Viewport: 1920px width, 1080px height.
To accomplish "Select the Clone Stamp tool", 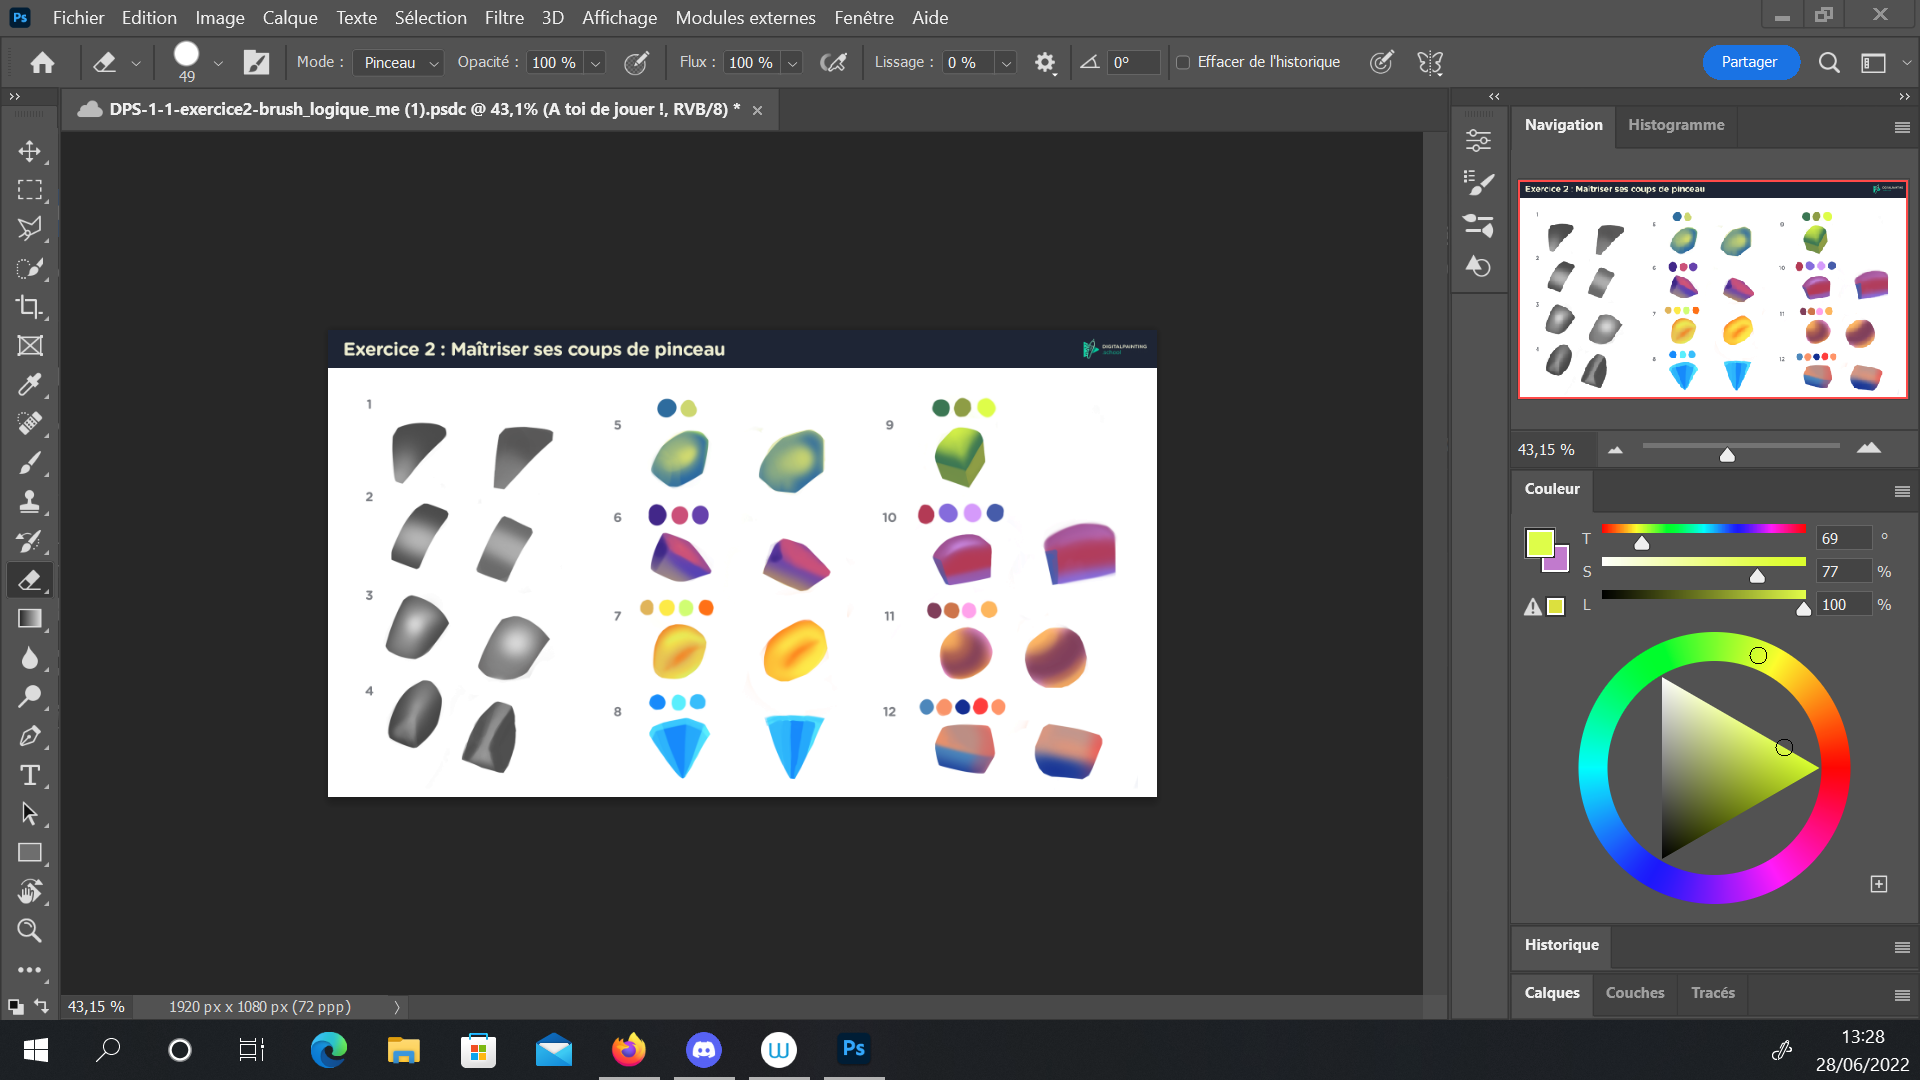I will click(x=30, y=502).
